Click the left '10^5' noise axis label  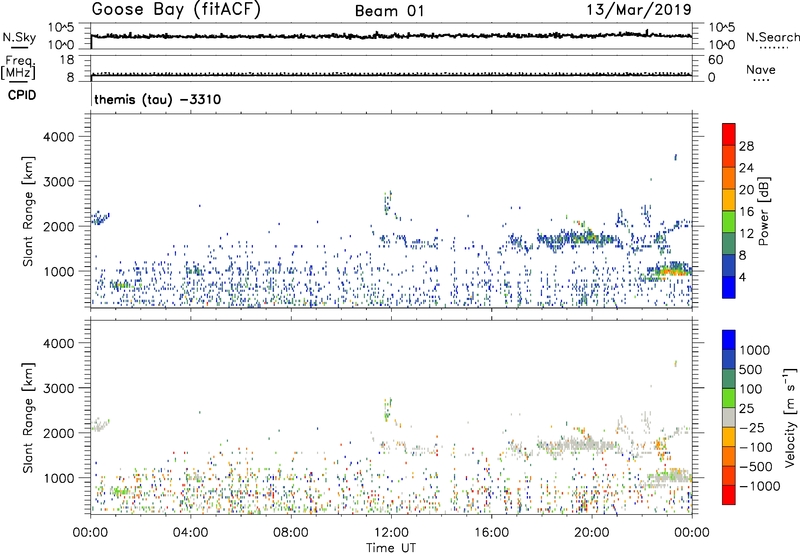[x=61, y=27]
